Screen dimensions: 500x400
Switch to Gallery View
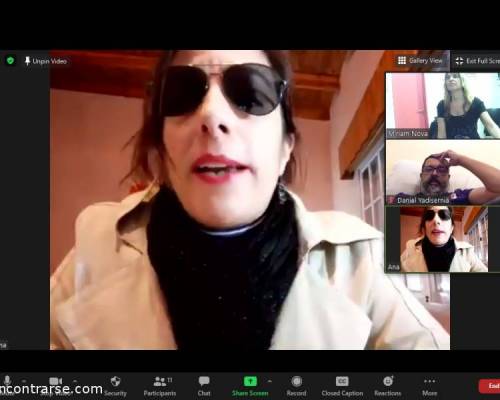click(x=420, y=61)
